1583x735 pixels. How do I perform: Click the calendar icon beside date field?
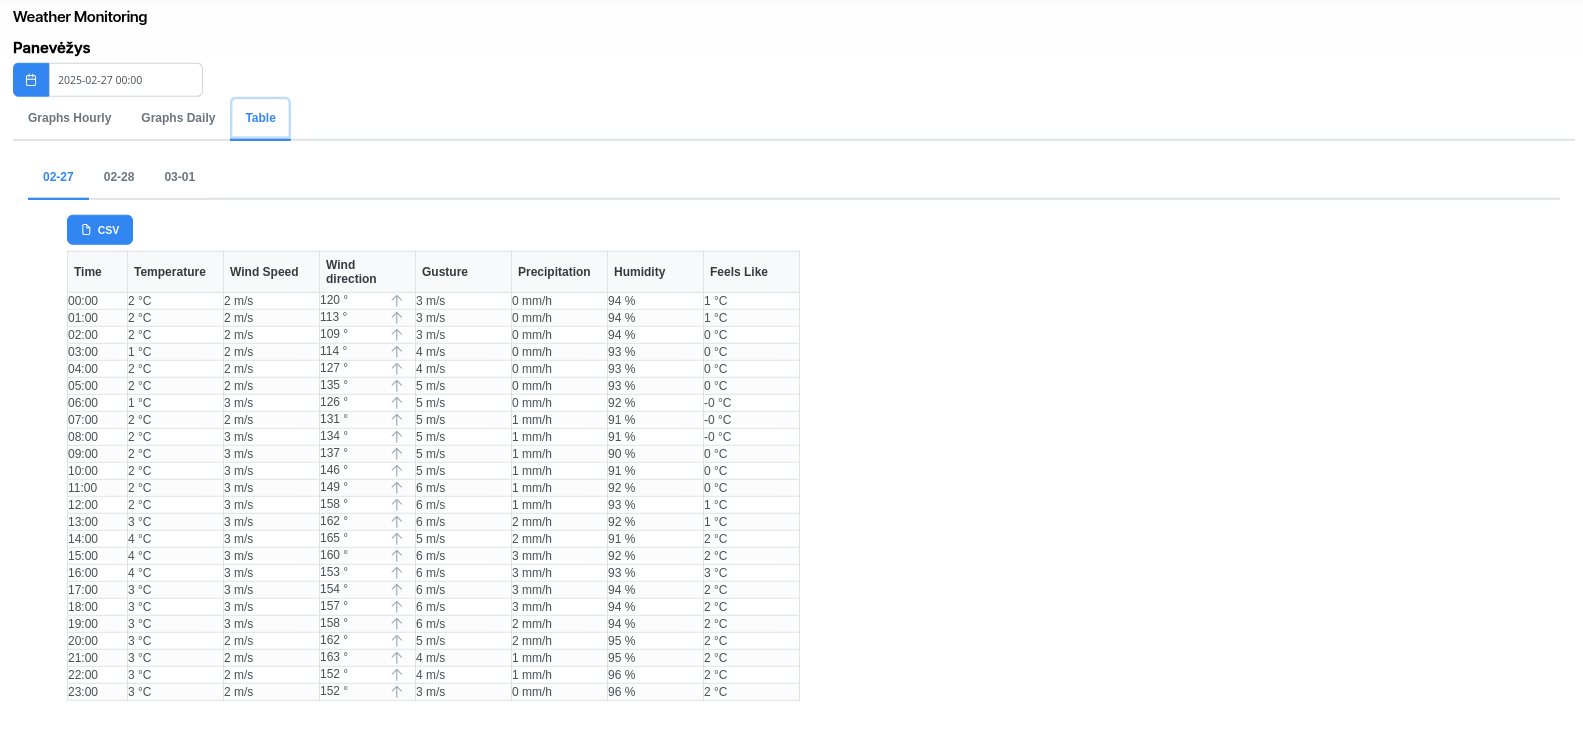pos(31,80)
